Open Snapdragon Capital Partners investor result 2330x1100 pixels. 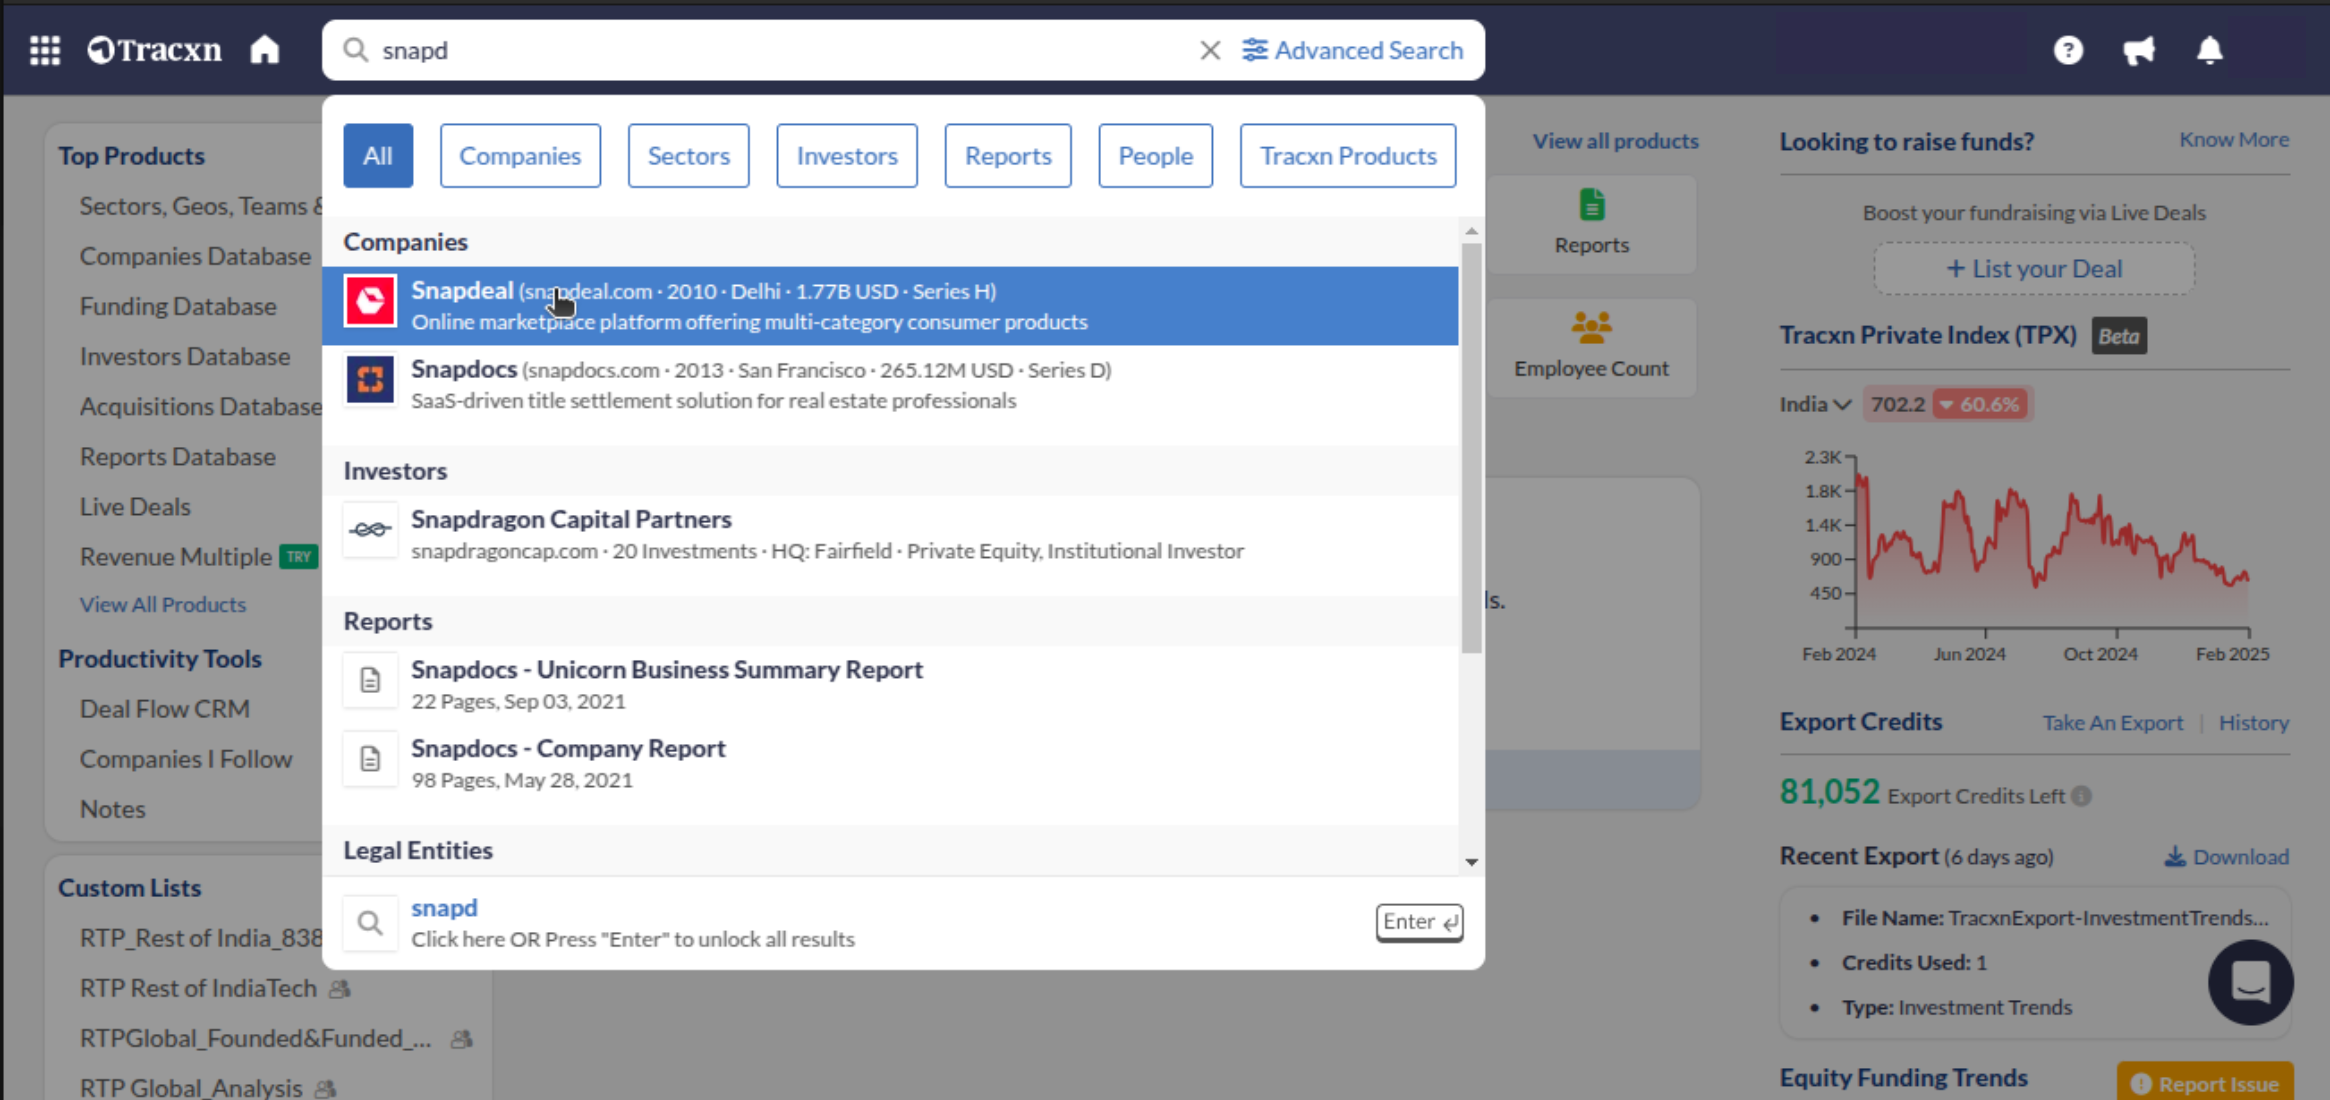click(x=571, y=520)
